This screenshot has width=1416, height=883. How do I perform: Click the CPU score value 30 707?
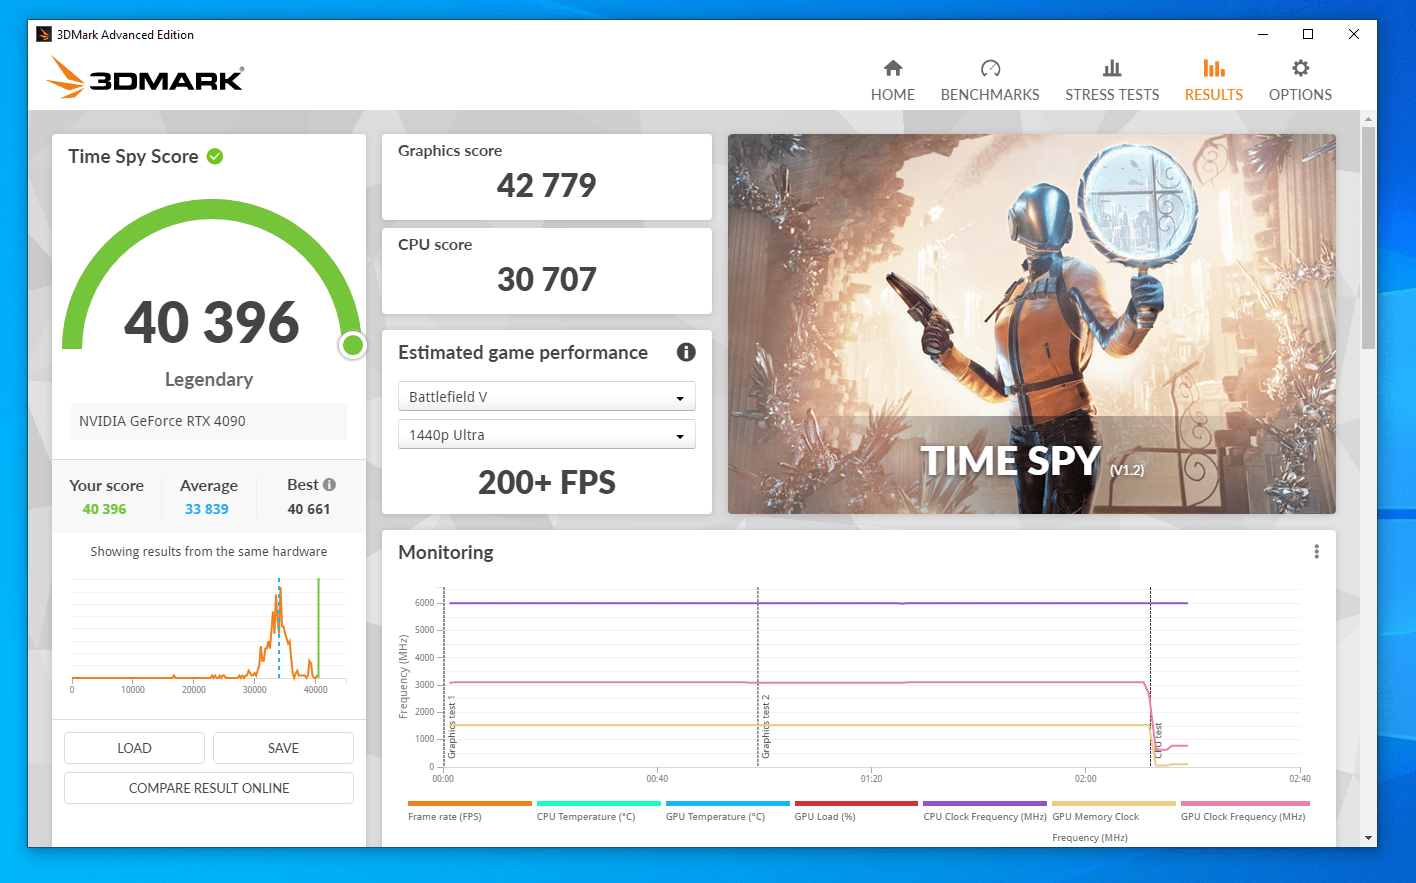point(547,279)
